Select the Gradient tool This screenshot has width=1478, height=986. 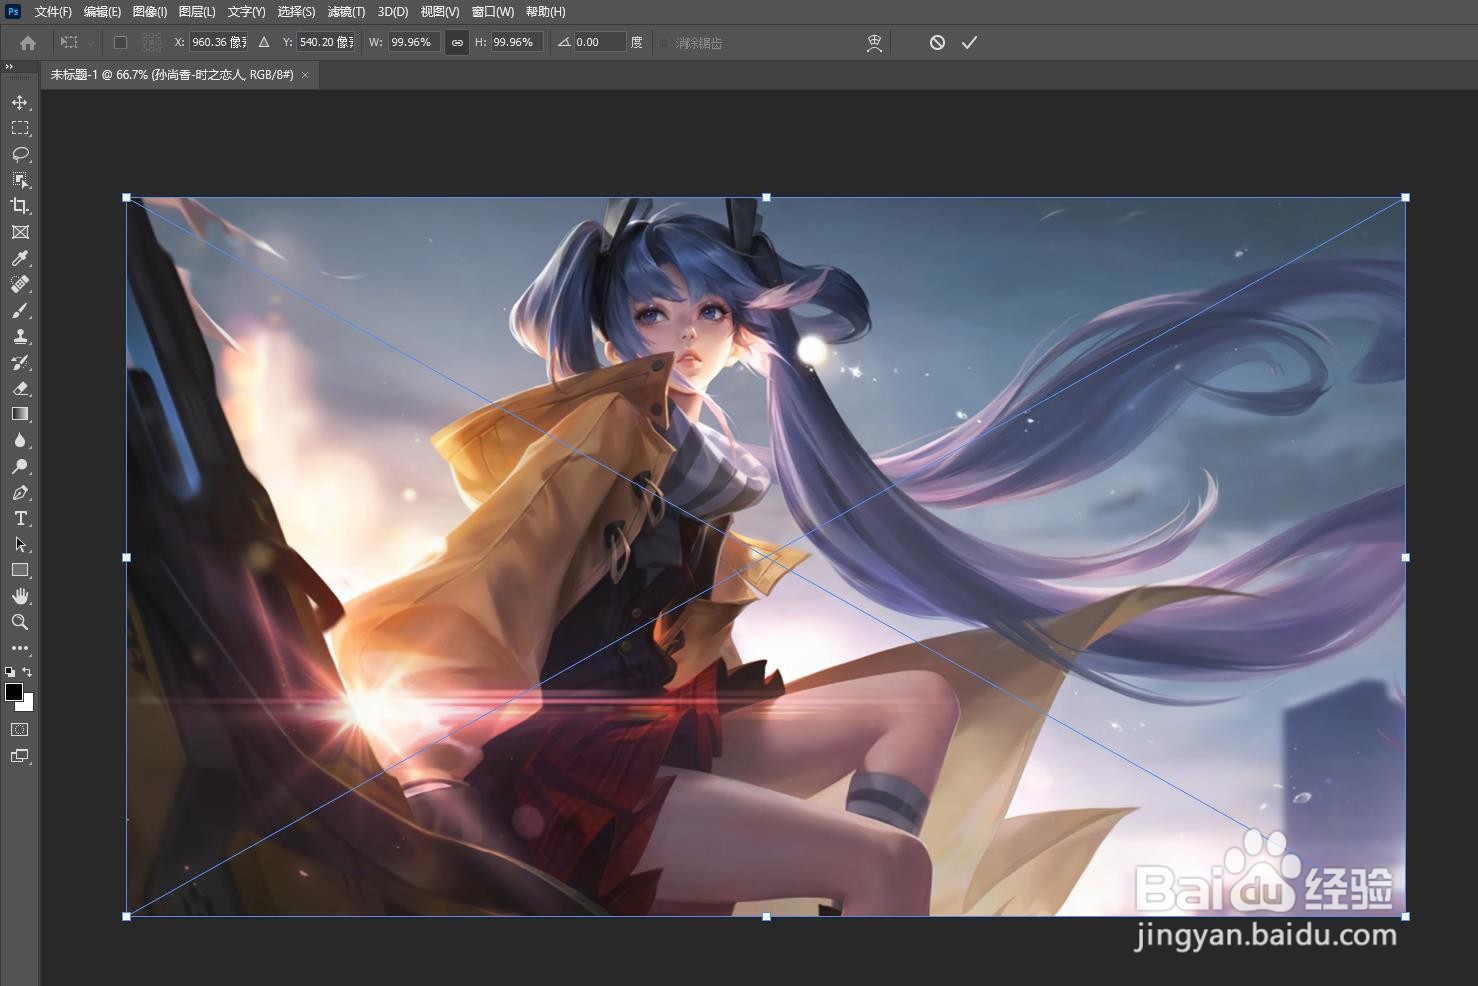click(20, 414)
